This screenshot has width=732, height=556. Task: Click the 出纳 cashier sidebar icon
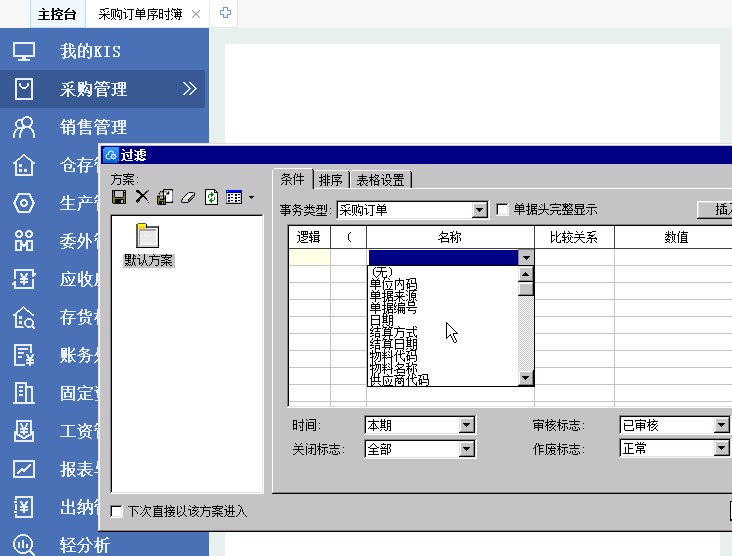24,507
